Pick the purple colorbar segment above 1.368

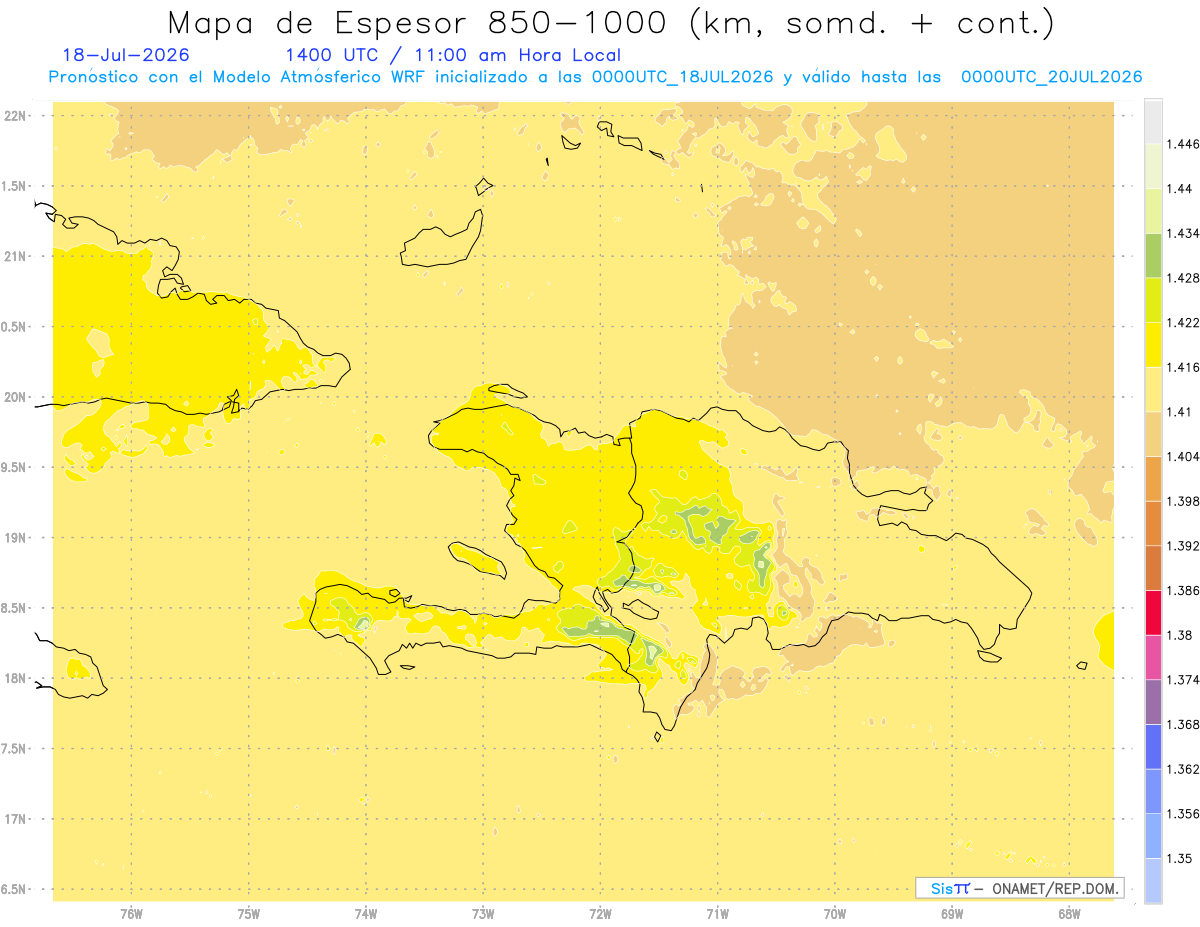click(x=1153, y=702)
